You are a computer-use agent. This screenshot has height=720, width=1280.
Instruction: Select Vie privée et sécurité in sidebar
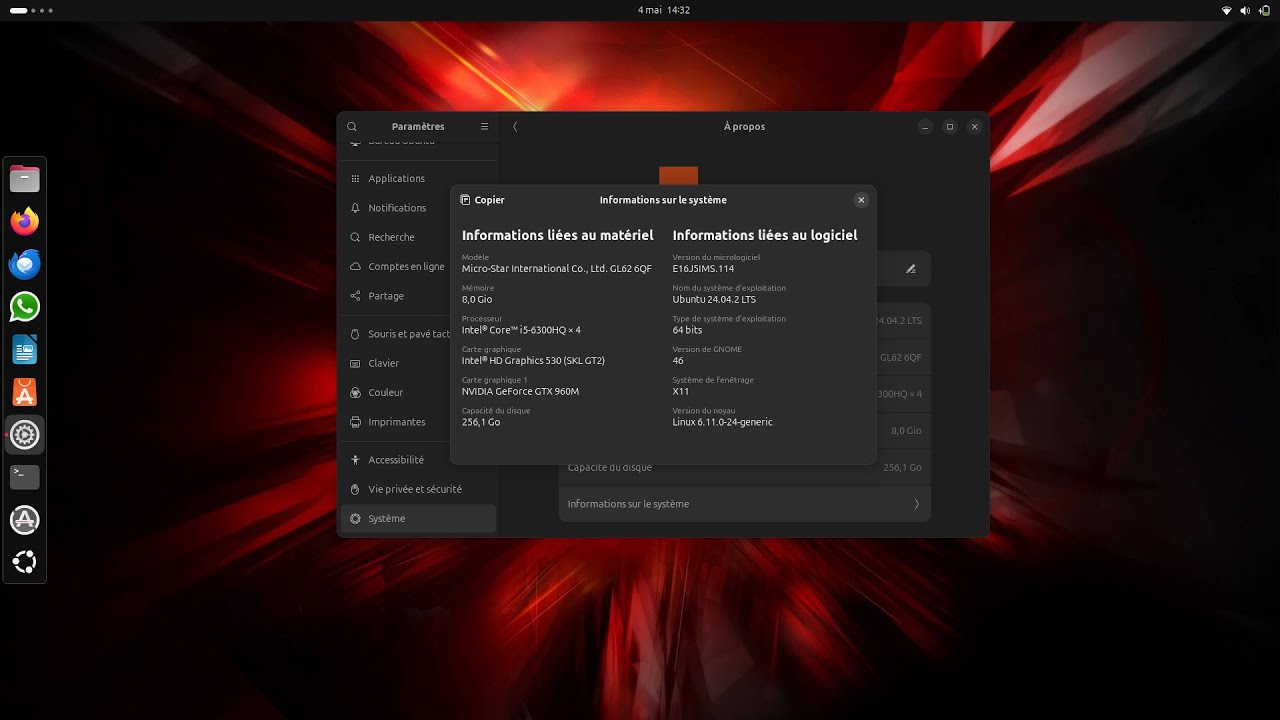(x=418, y=489)
